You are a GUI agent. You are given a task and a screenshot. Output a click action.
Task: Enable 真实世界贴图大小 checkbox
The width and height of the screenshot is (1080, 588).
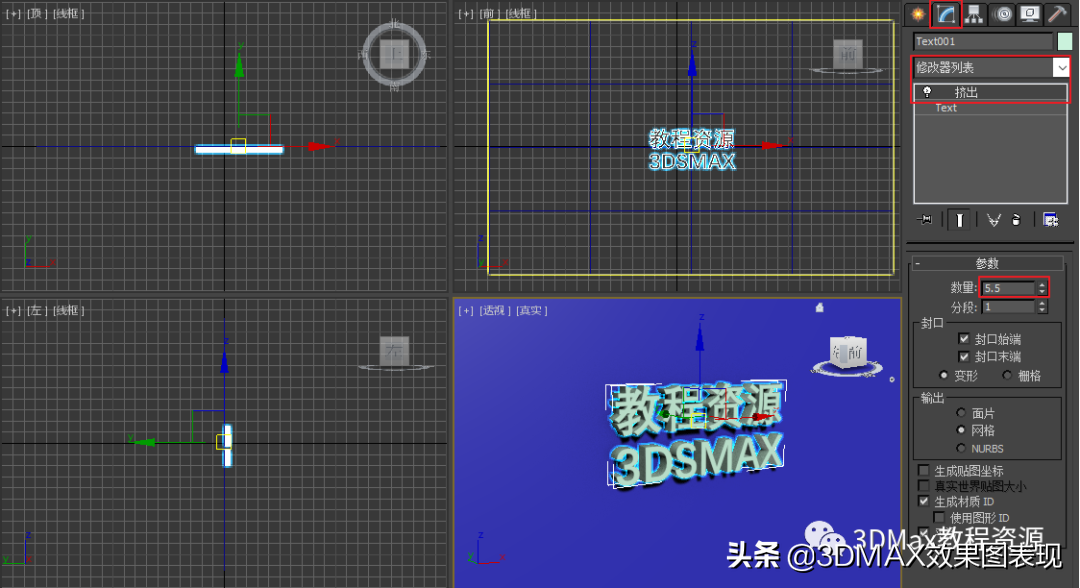click(924, 486)
